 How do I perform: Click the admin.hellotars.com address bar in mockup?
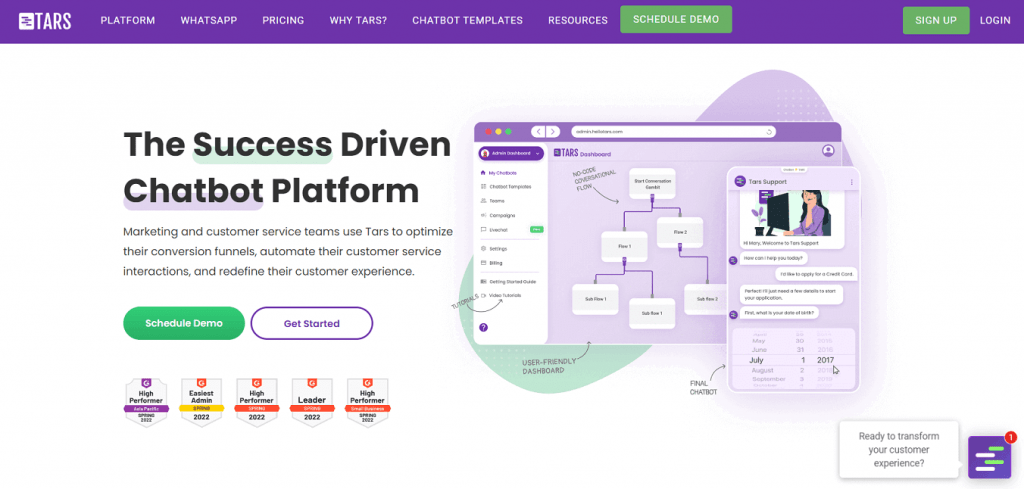pyautogui.click(x=673, y=131)
